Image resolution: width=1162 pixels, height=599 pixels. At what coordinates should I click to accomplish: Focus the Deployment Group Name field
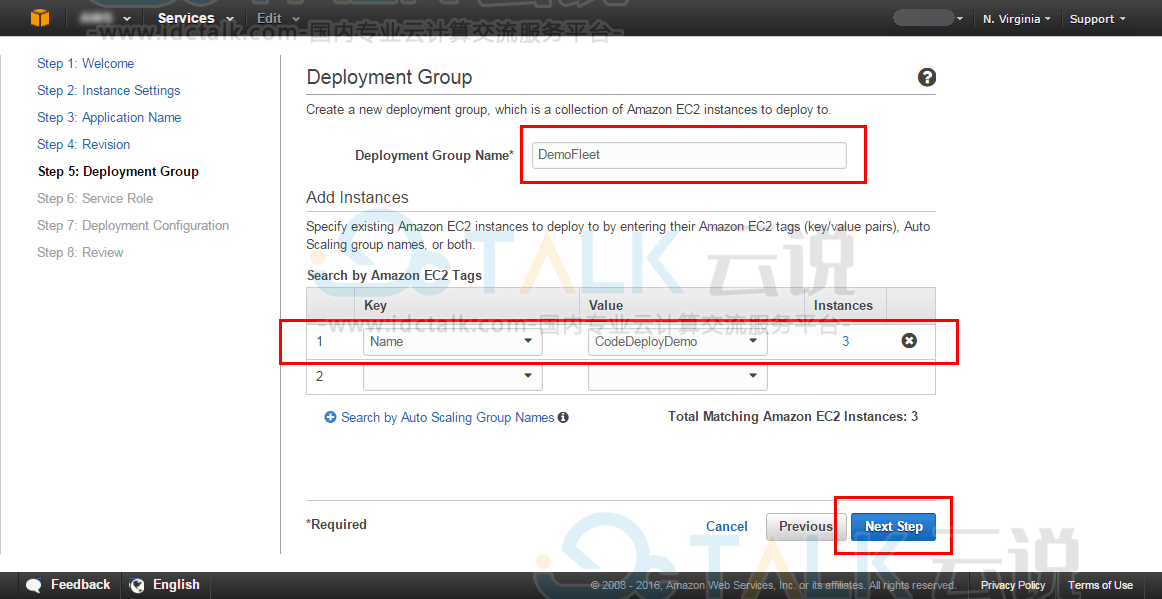[689, 155]
